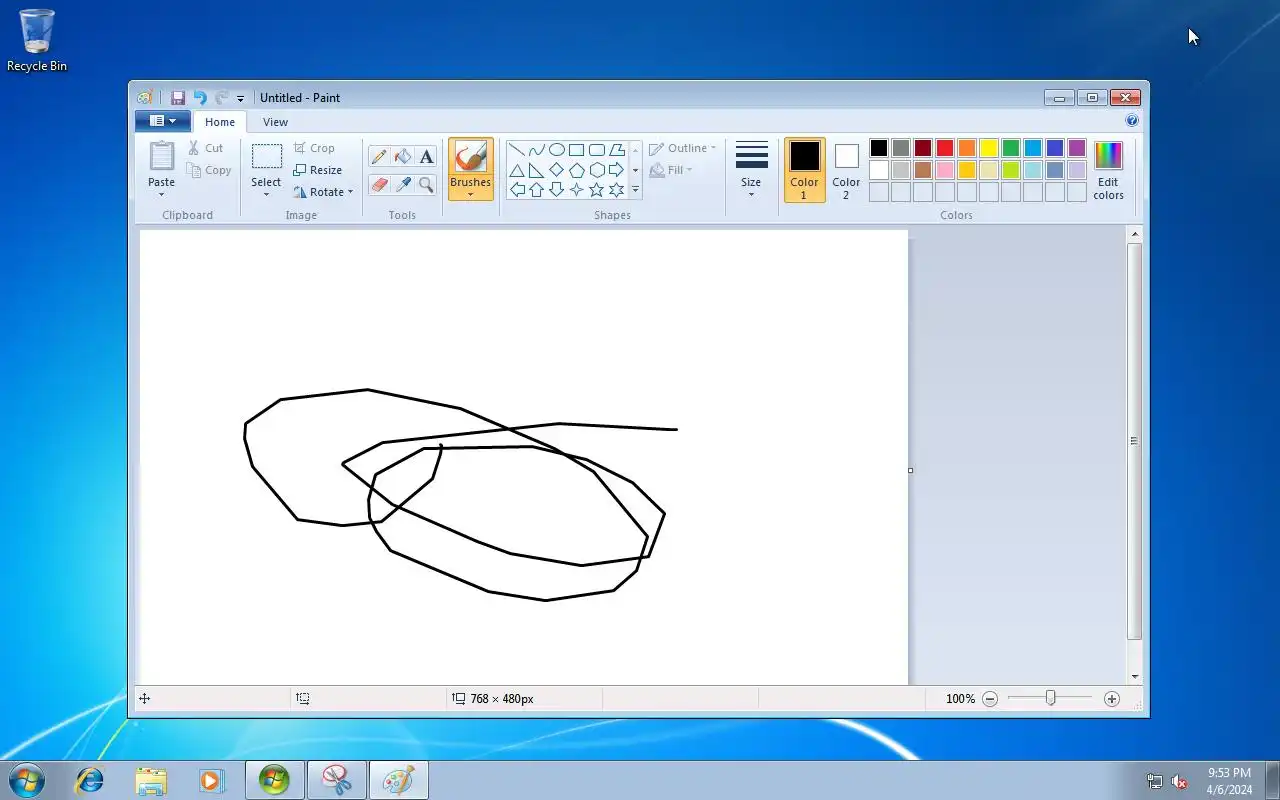This screenshot has width=1280, height=800.
Task: Expand the dropdown arrow under Select
Action: point(266,194)
